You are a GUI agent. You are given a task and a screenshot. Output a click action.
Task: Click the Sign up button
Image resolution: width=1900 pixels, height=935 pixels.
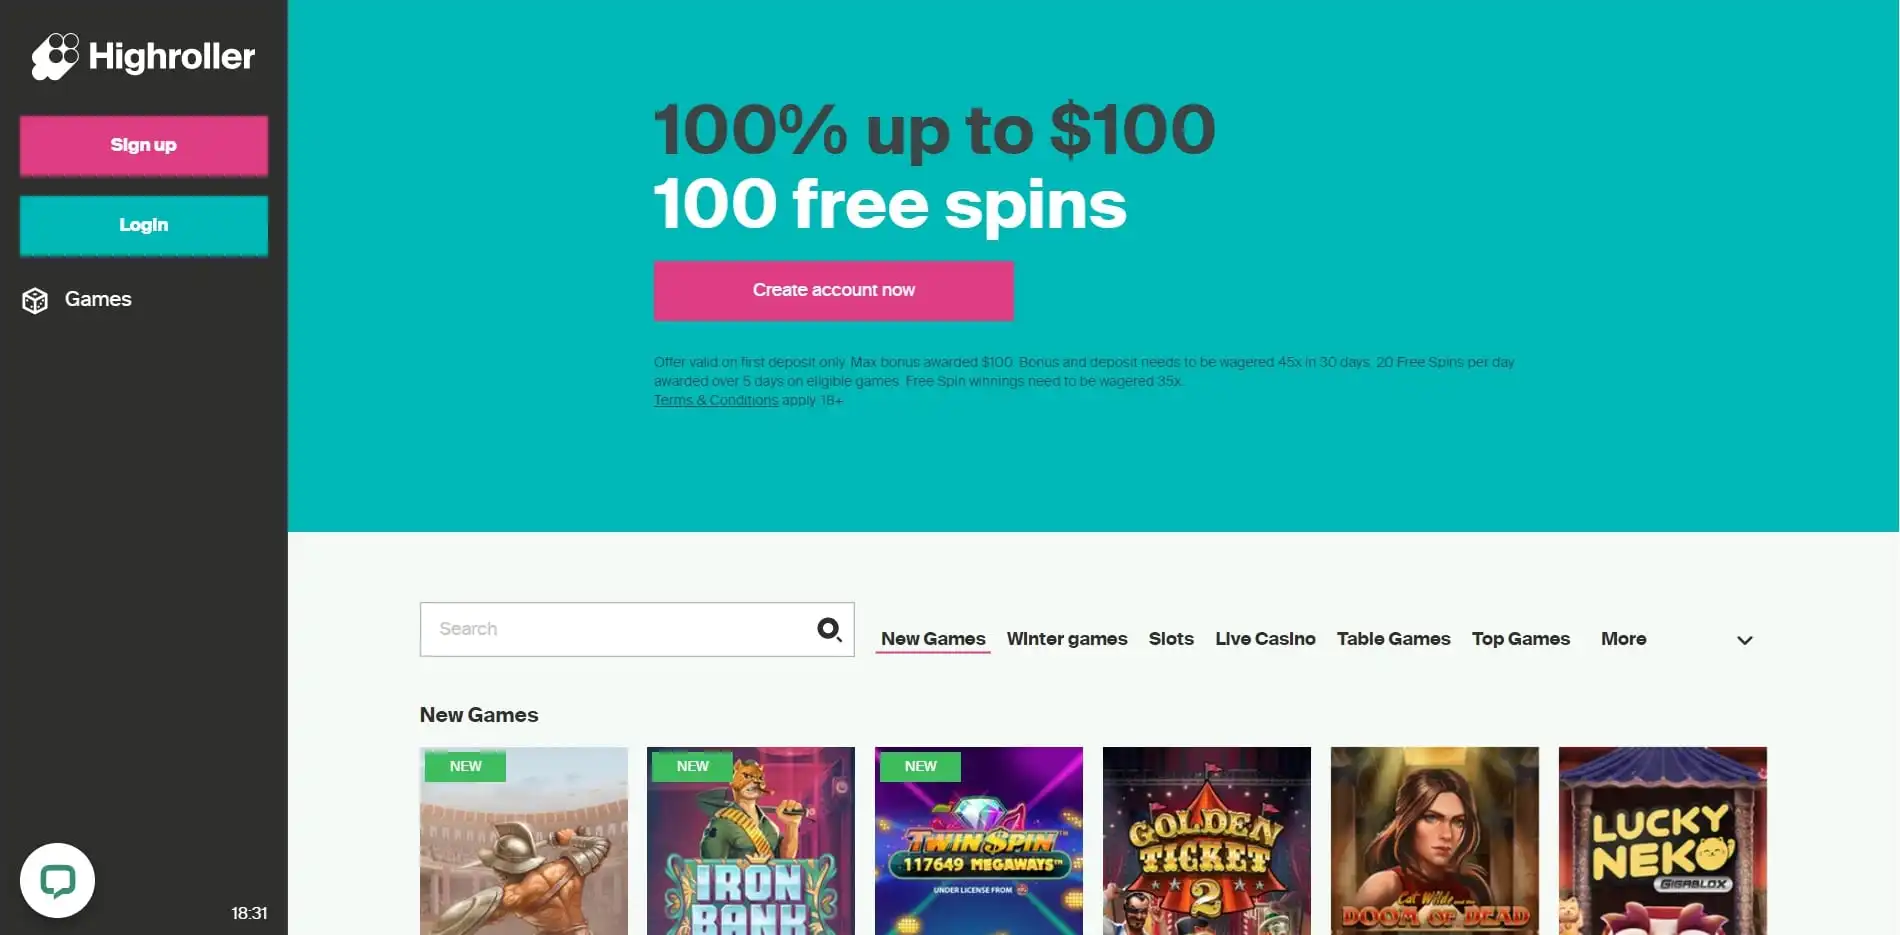(144, 145)
